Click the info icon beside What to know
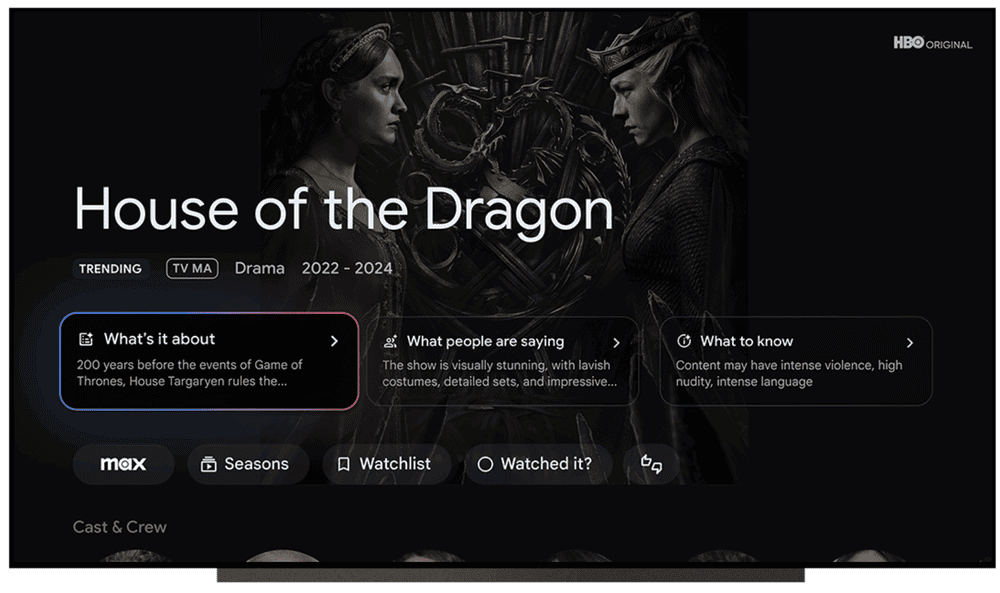The height and width of the screenshot is (593, 1000). [684, 341]
